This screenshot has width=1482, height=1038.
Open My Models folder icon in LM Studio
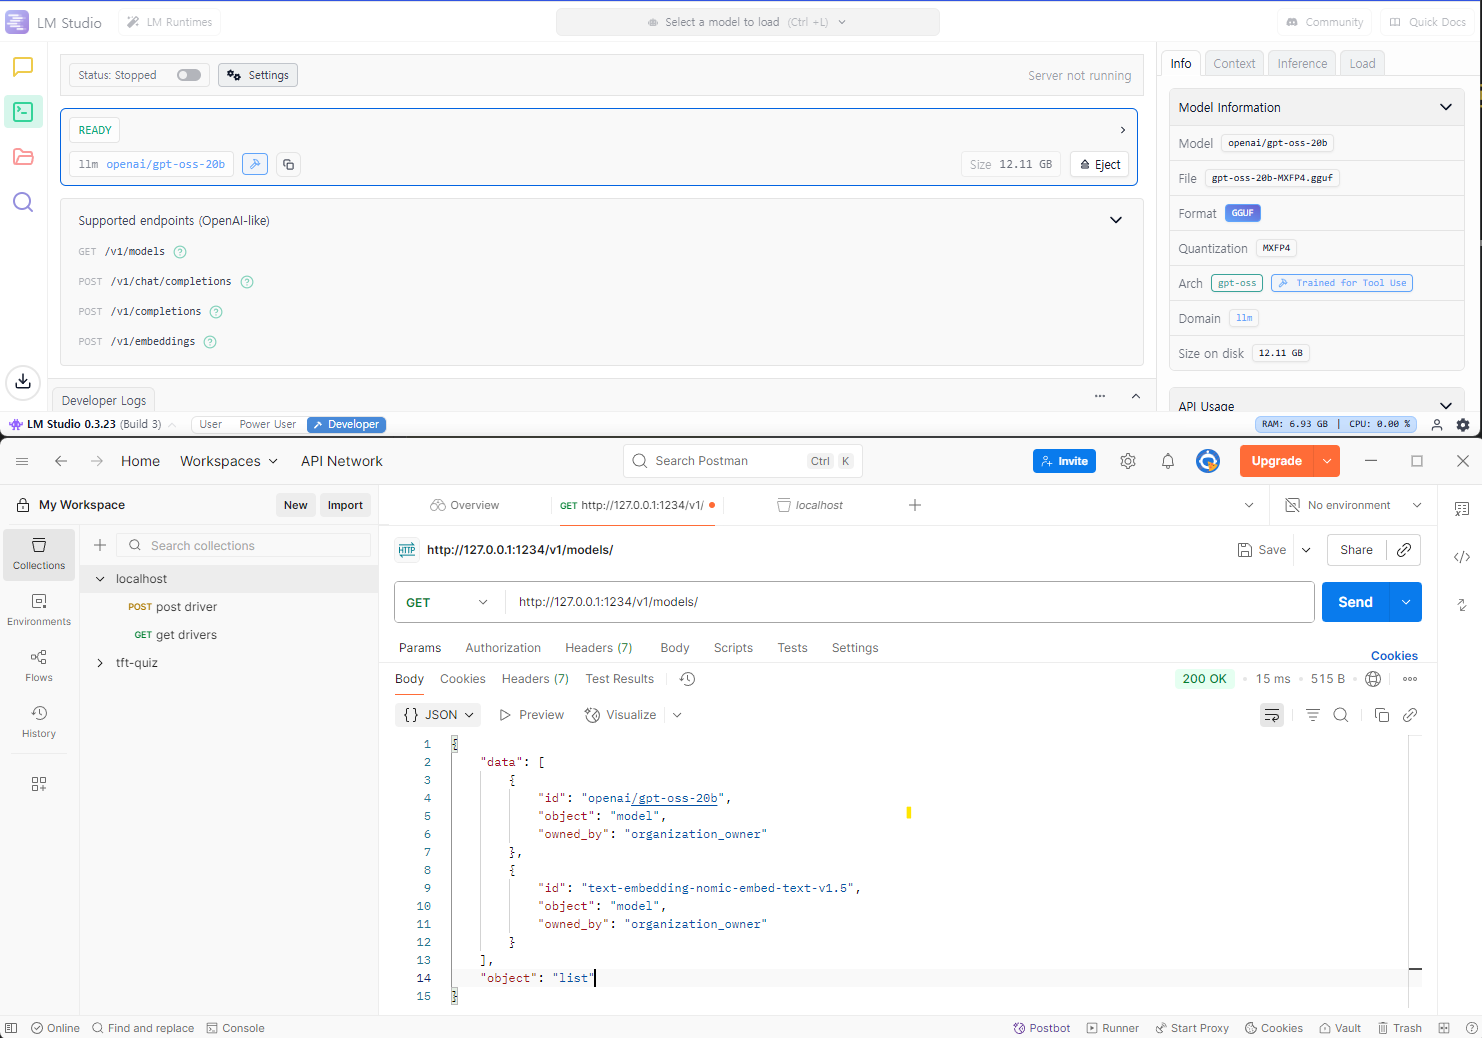point(23,157)
